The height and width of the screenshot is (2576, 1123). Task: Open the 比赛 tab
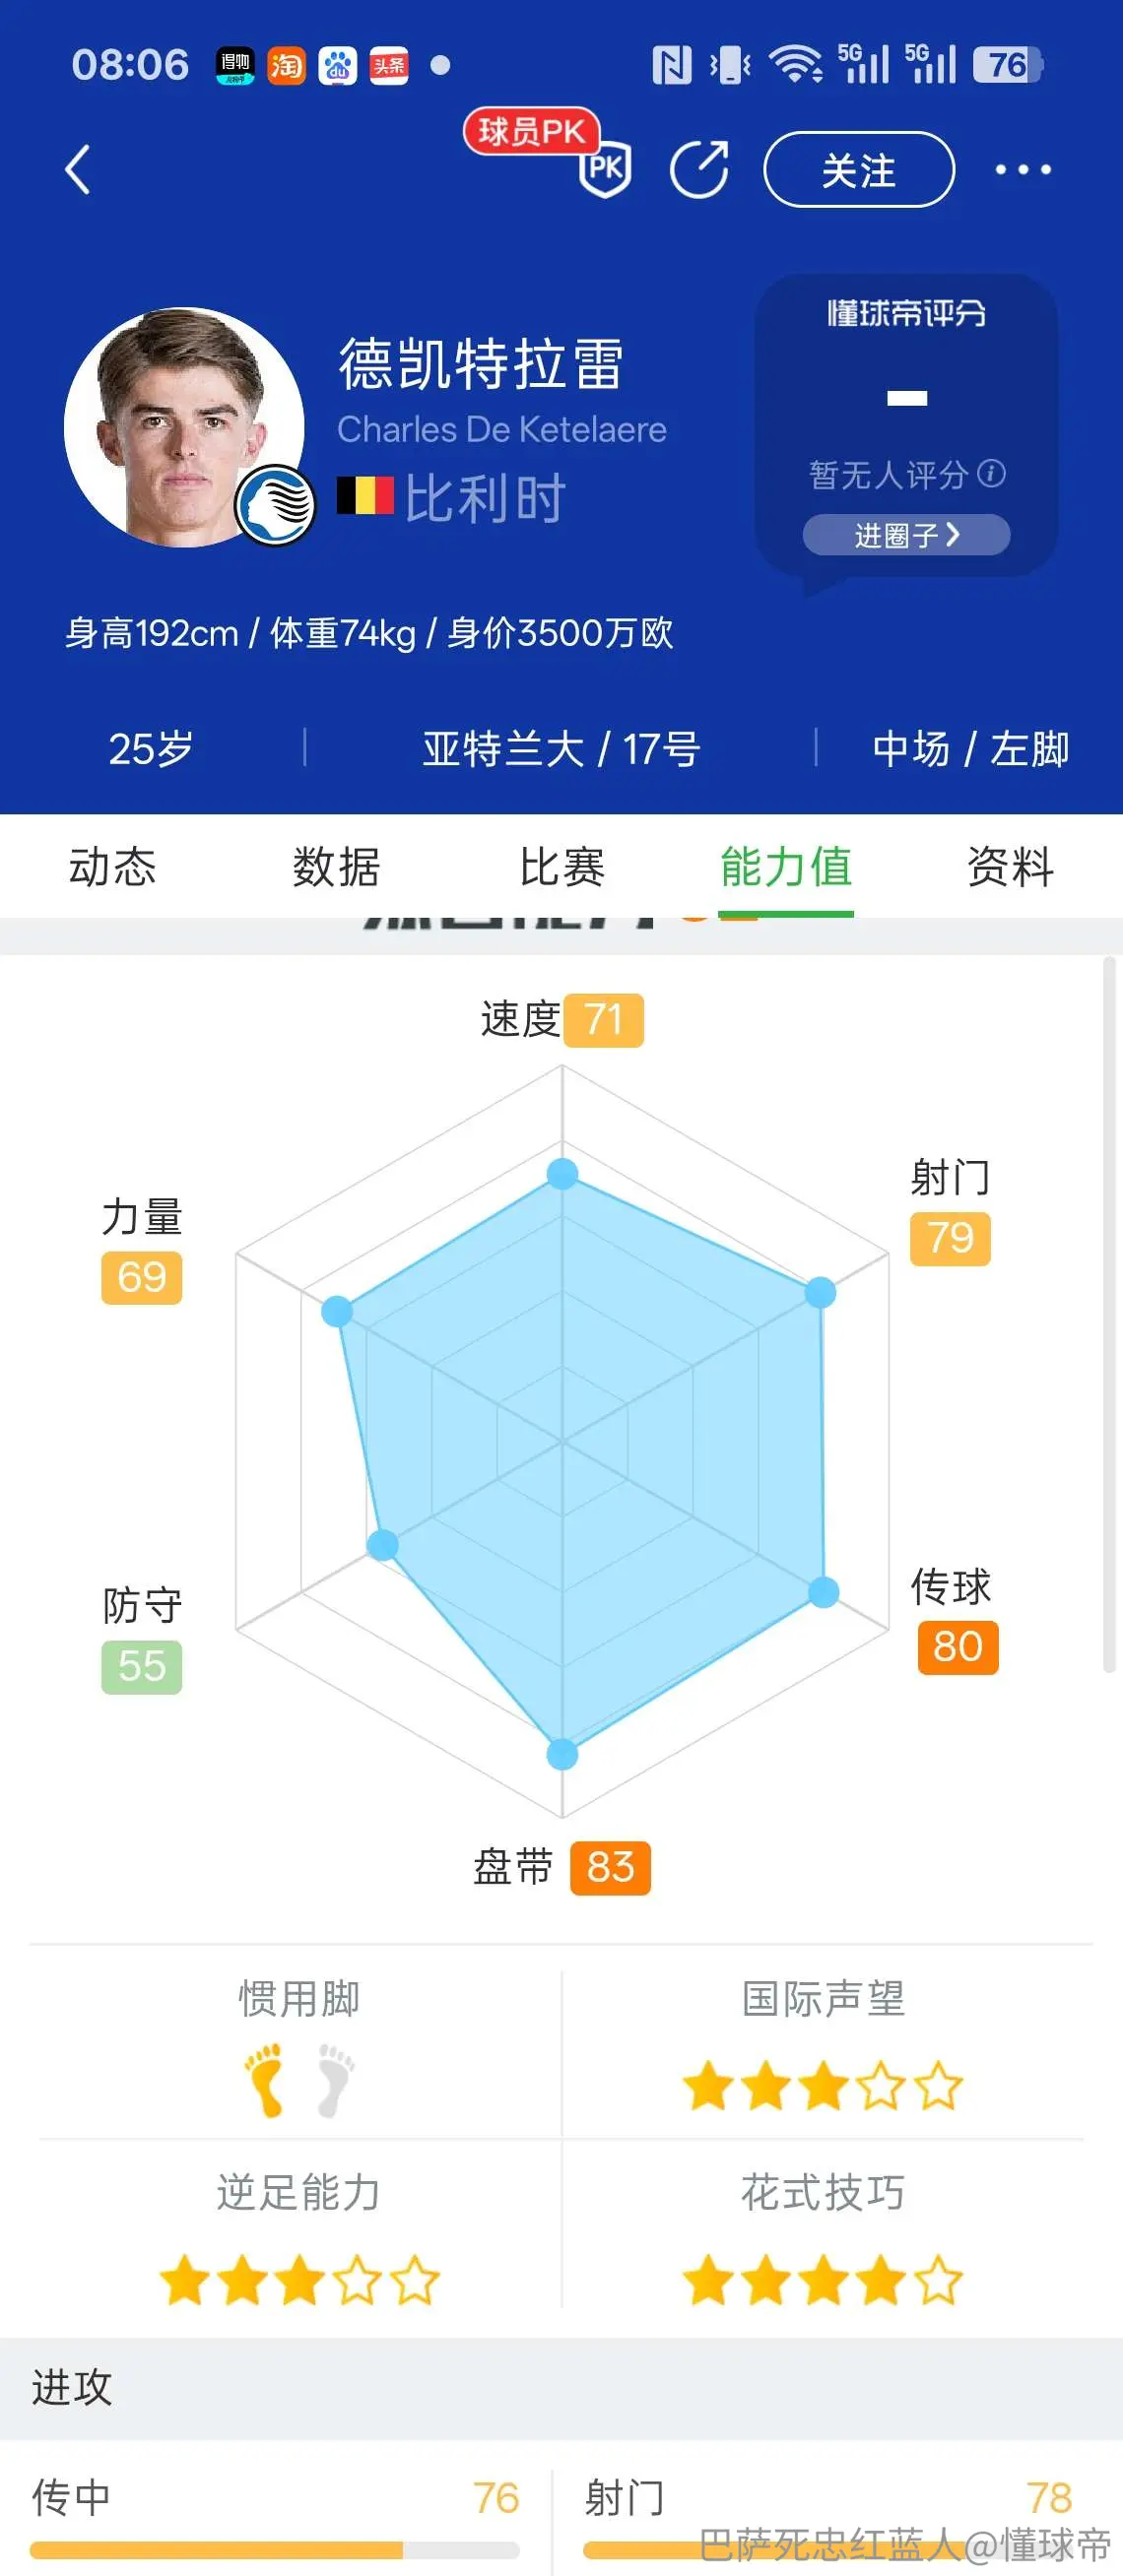[x=561, y=866]
